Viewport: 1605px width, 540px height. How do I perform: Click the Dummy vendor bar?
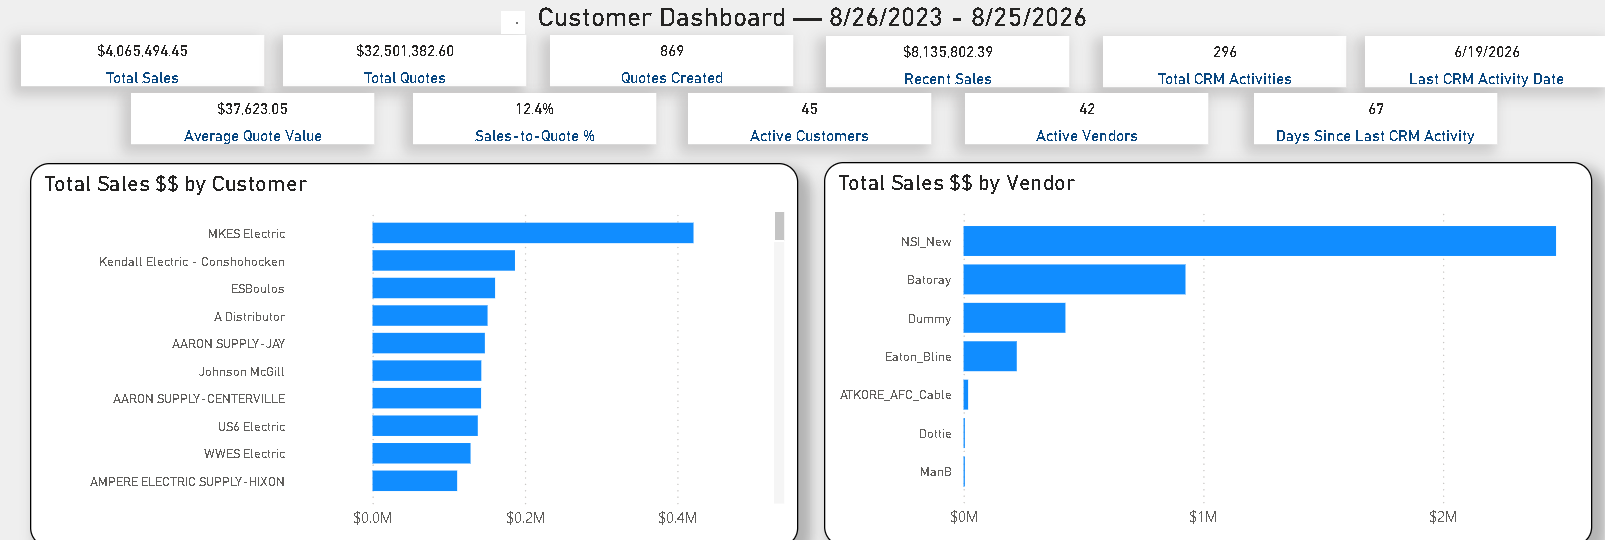click(x=1015, y=318)
